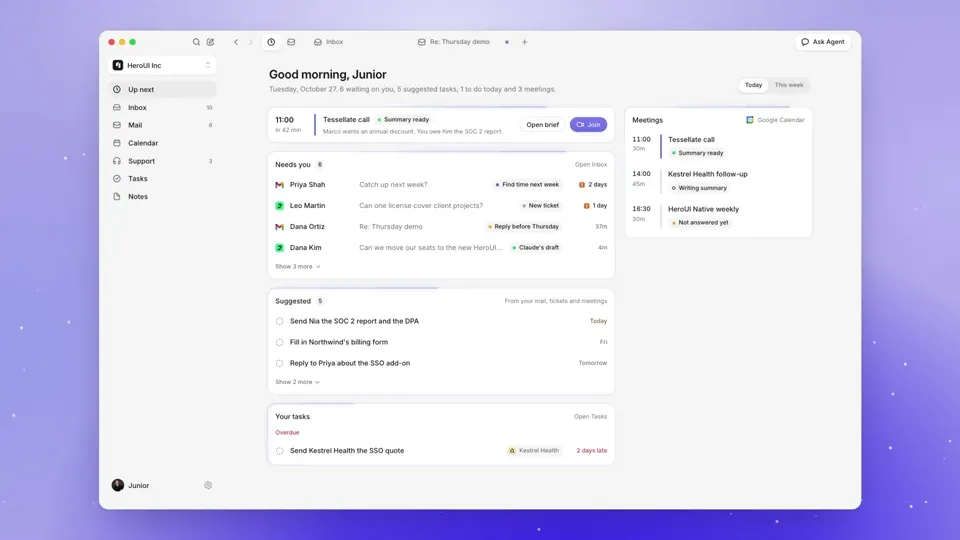Click the Calendar sidebar icon

tap(117, 143)
